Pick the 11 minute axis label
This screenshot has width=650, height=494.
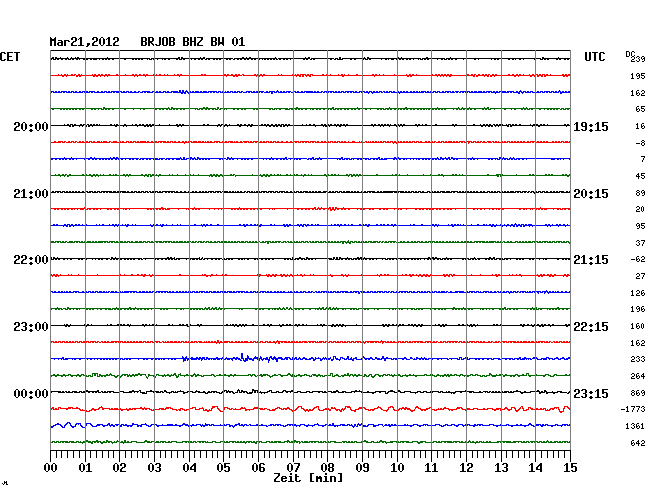[x=431, y=468]
